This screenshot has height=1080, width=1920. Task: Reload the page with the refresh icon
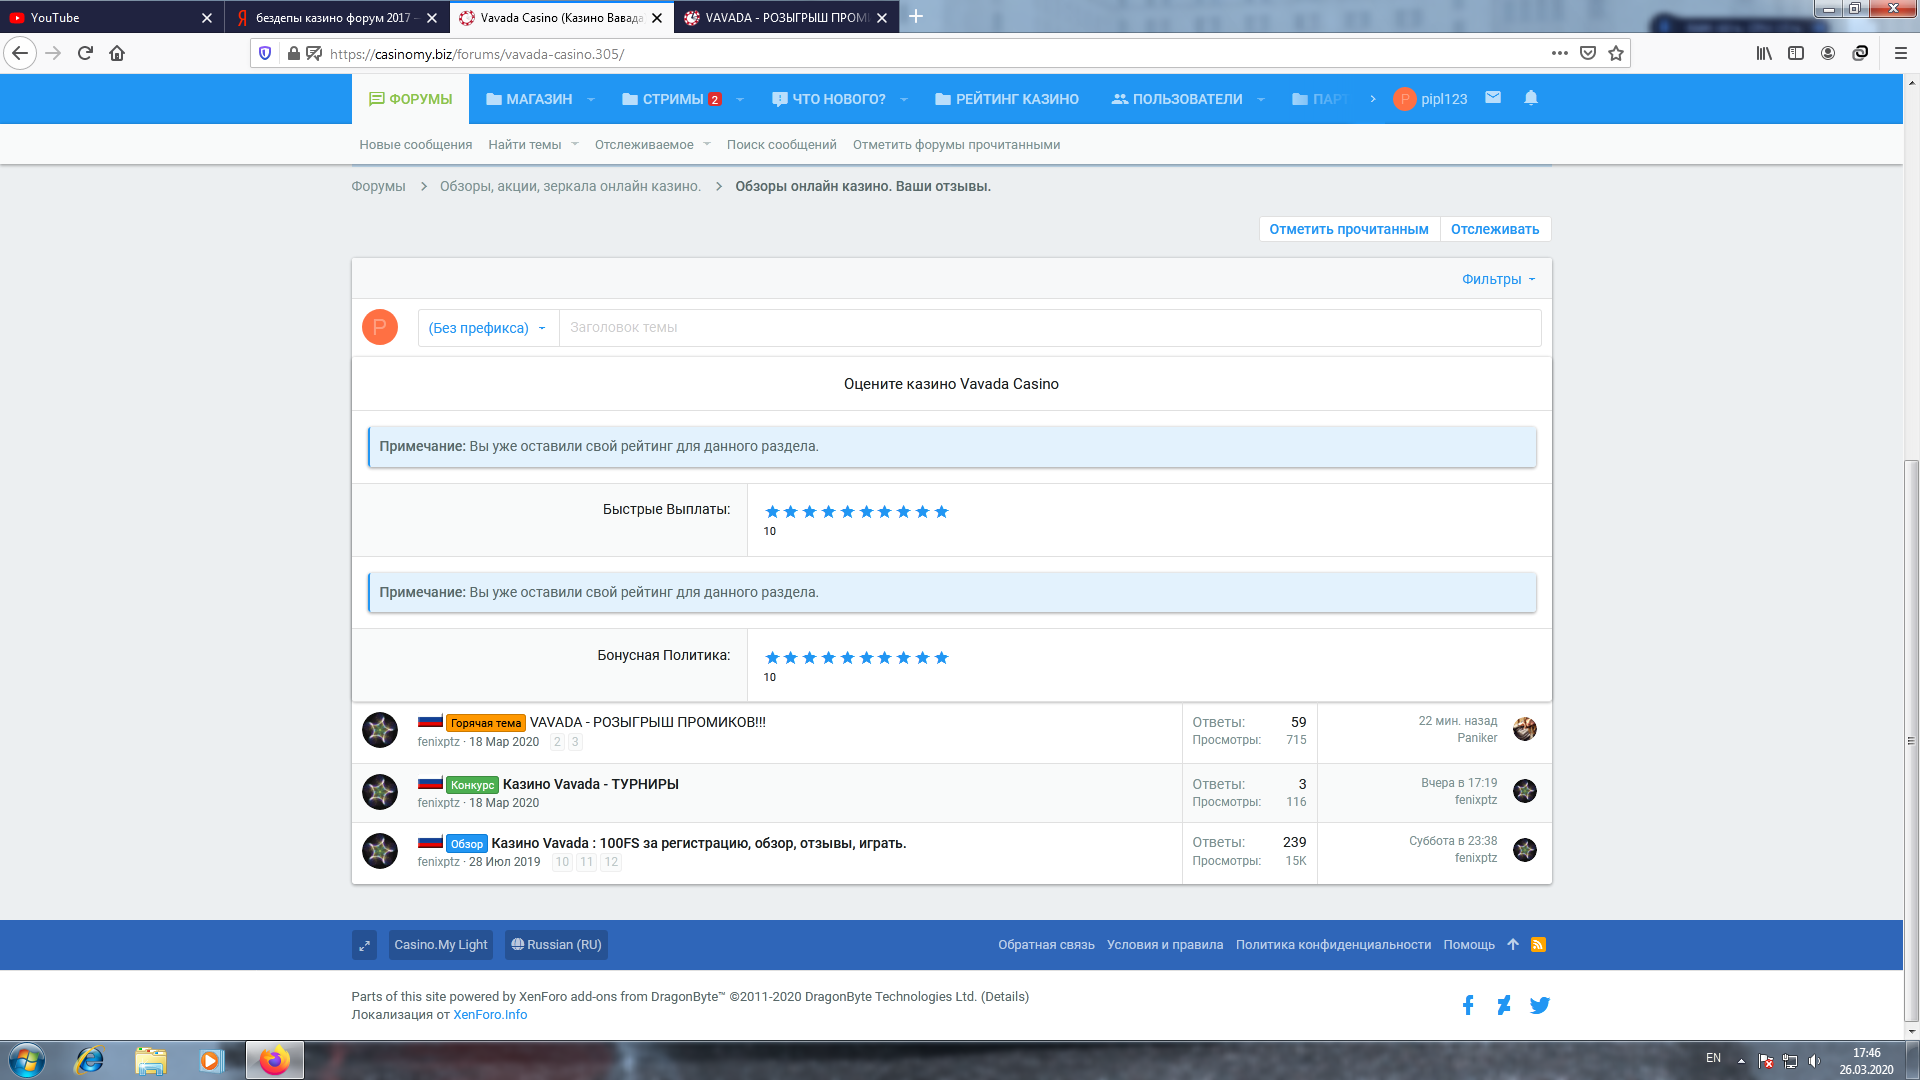click(85, 53)
